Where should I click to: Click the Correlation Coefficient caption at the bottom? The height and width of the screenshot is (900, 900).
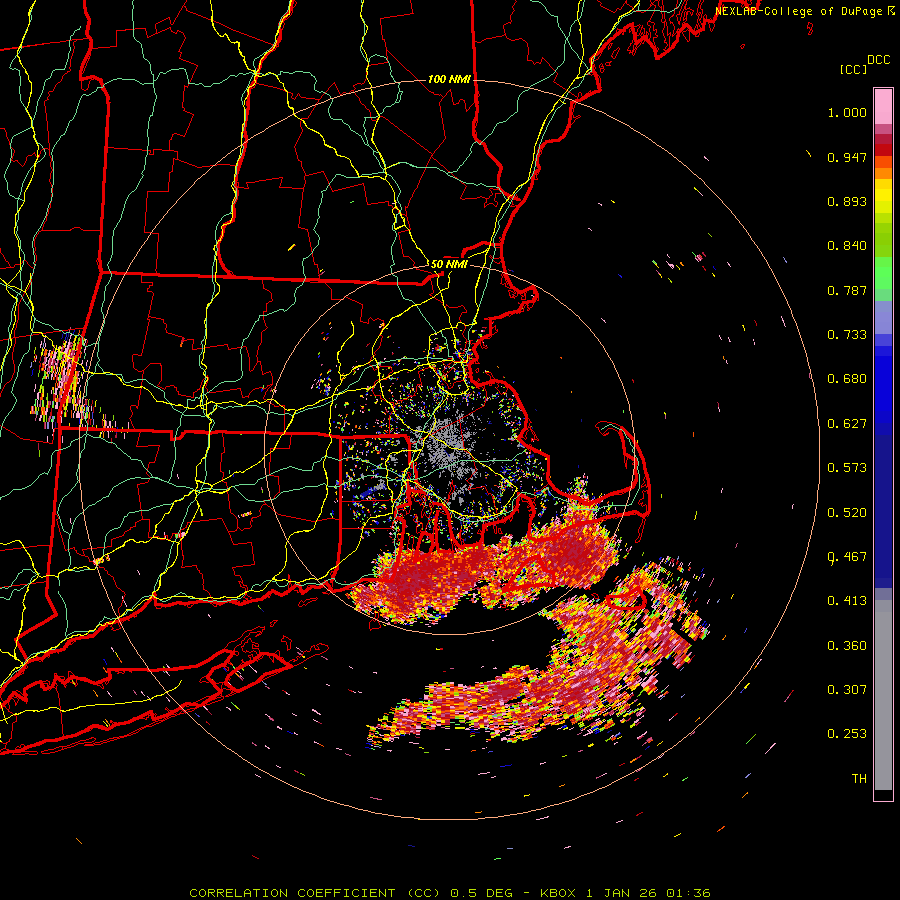point(450,893)
